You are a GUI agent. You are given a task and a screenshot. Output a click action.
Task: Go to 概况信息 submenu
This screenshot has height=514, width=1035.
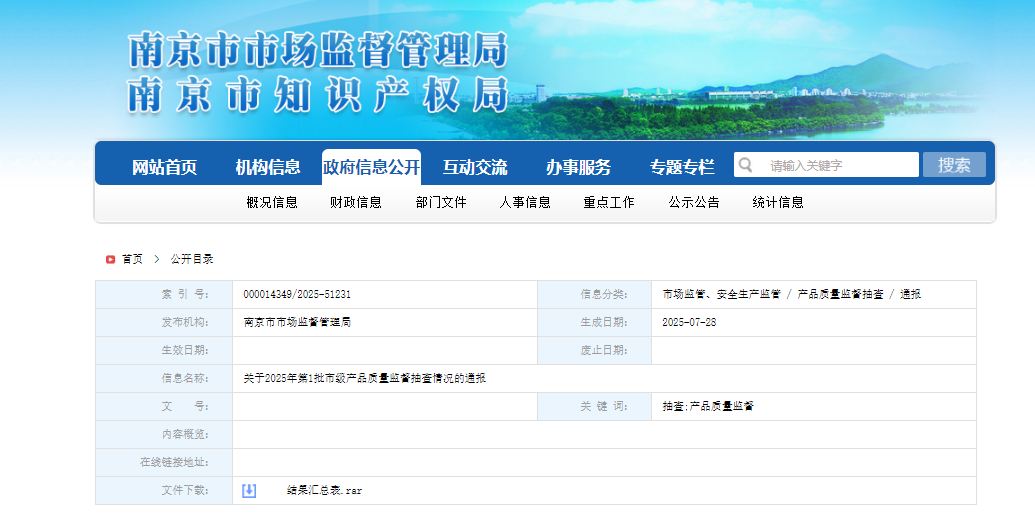[x=272, y=203]
